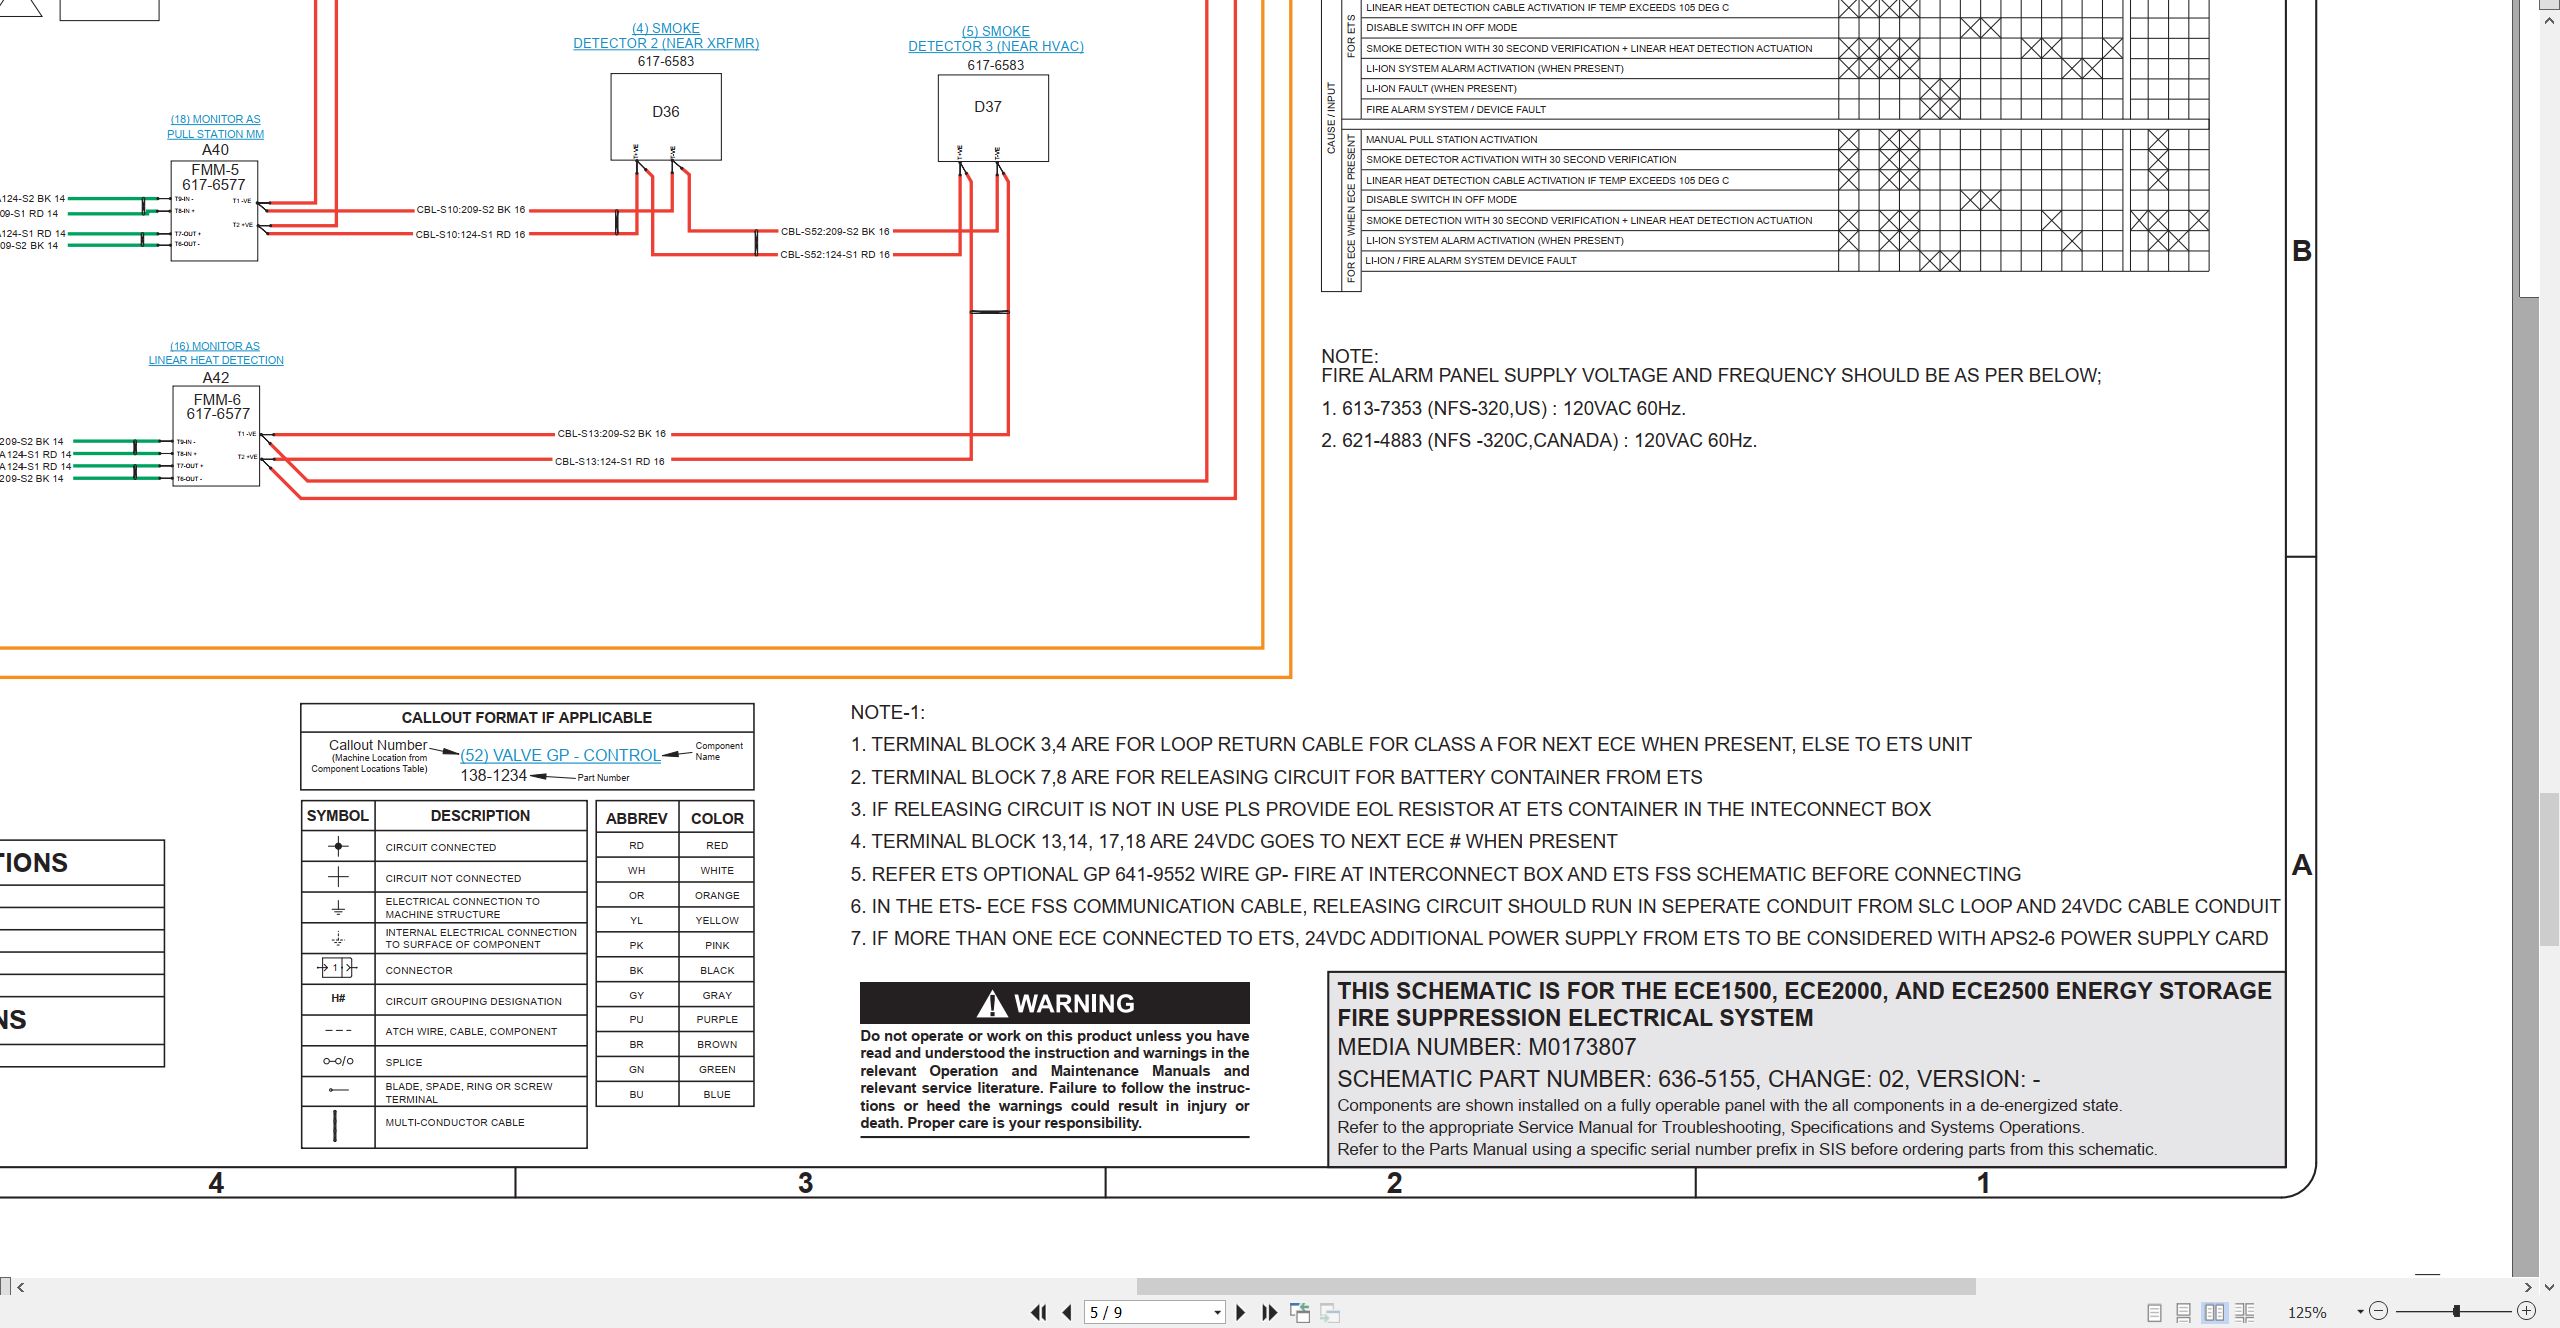This screenshot has height=1328, width=2560.
Task: Click the zoom slider handle
Action: [2456, 1311]
